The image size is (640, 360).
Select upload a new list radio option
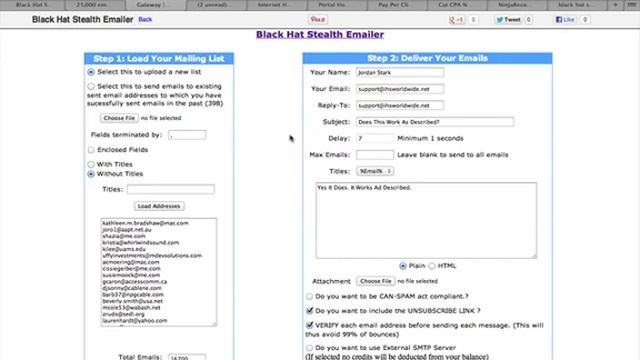click(91, 72)
